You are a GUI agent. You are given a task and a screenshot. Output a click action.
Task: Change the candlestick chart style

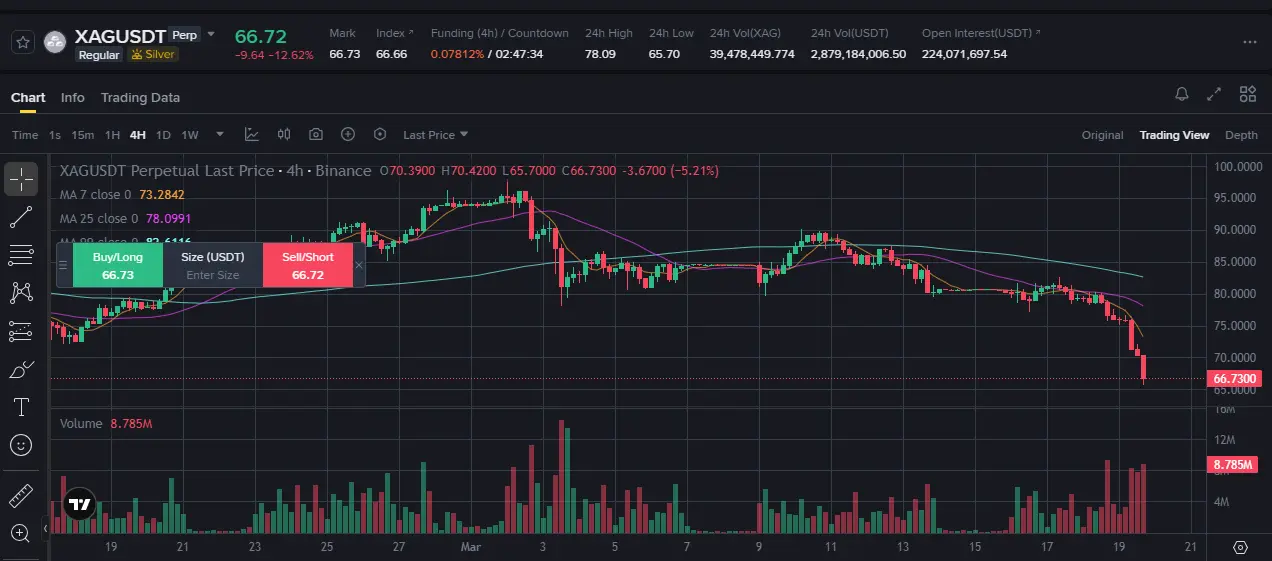pos(284,134)
